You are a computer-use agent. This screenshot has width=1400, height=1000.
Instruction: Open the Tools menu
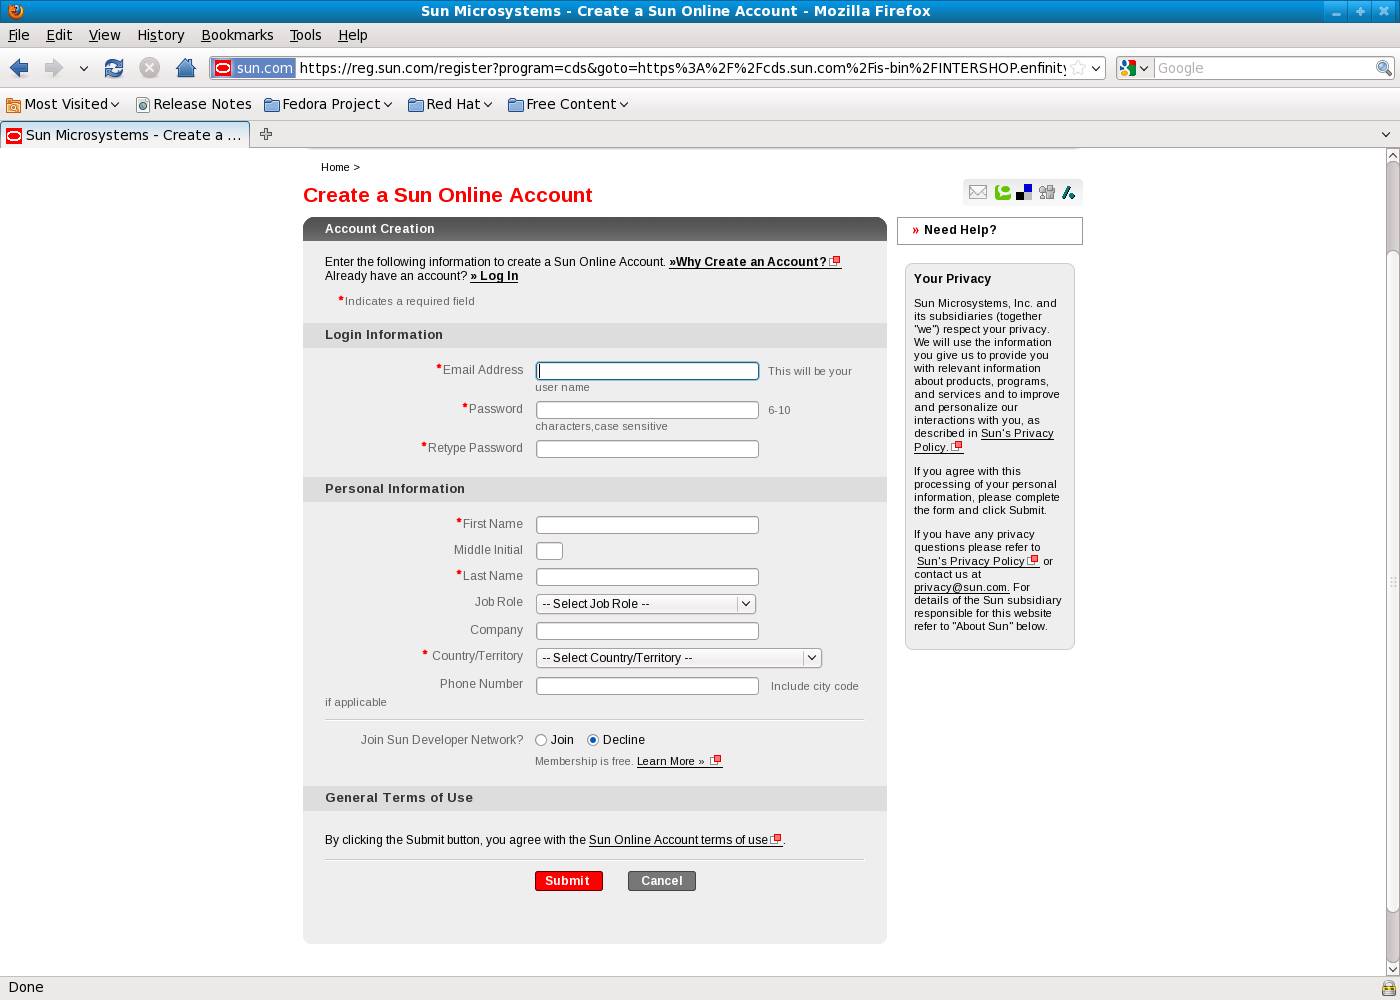pos(305,35)
